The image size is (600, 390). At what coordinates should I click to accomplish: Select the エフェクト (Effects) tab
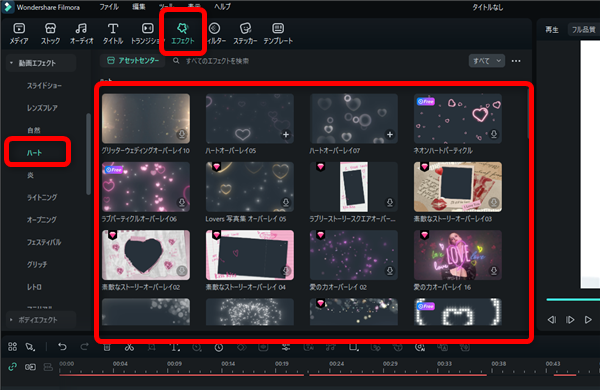(x=183, y=33)
